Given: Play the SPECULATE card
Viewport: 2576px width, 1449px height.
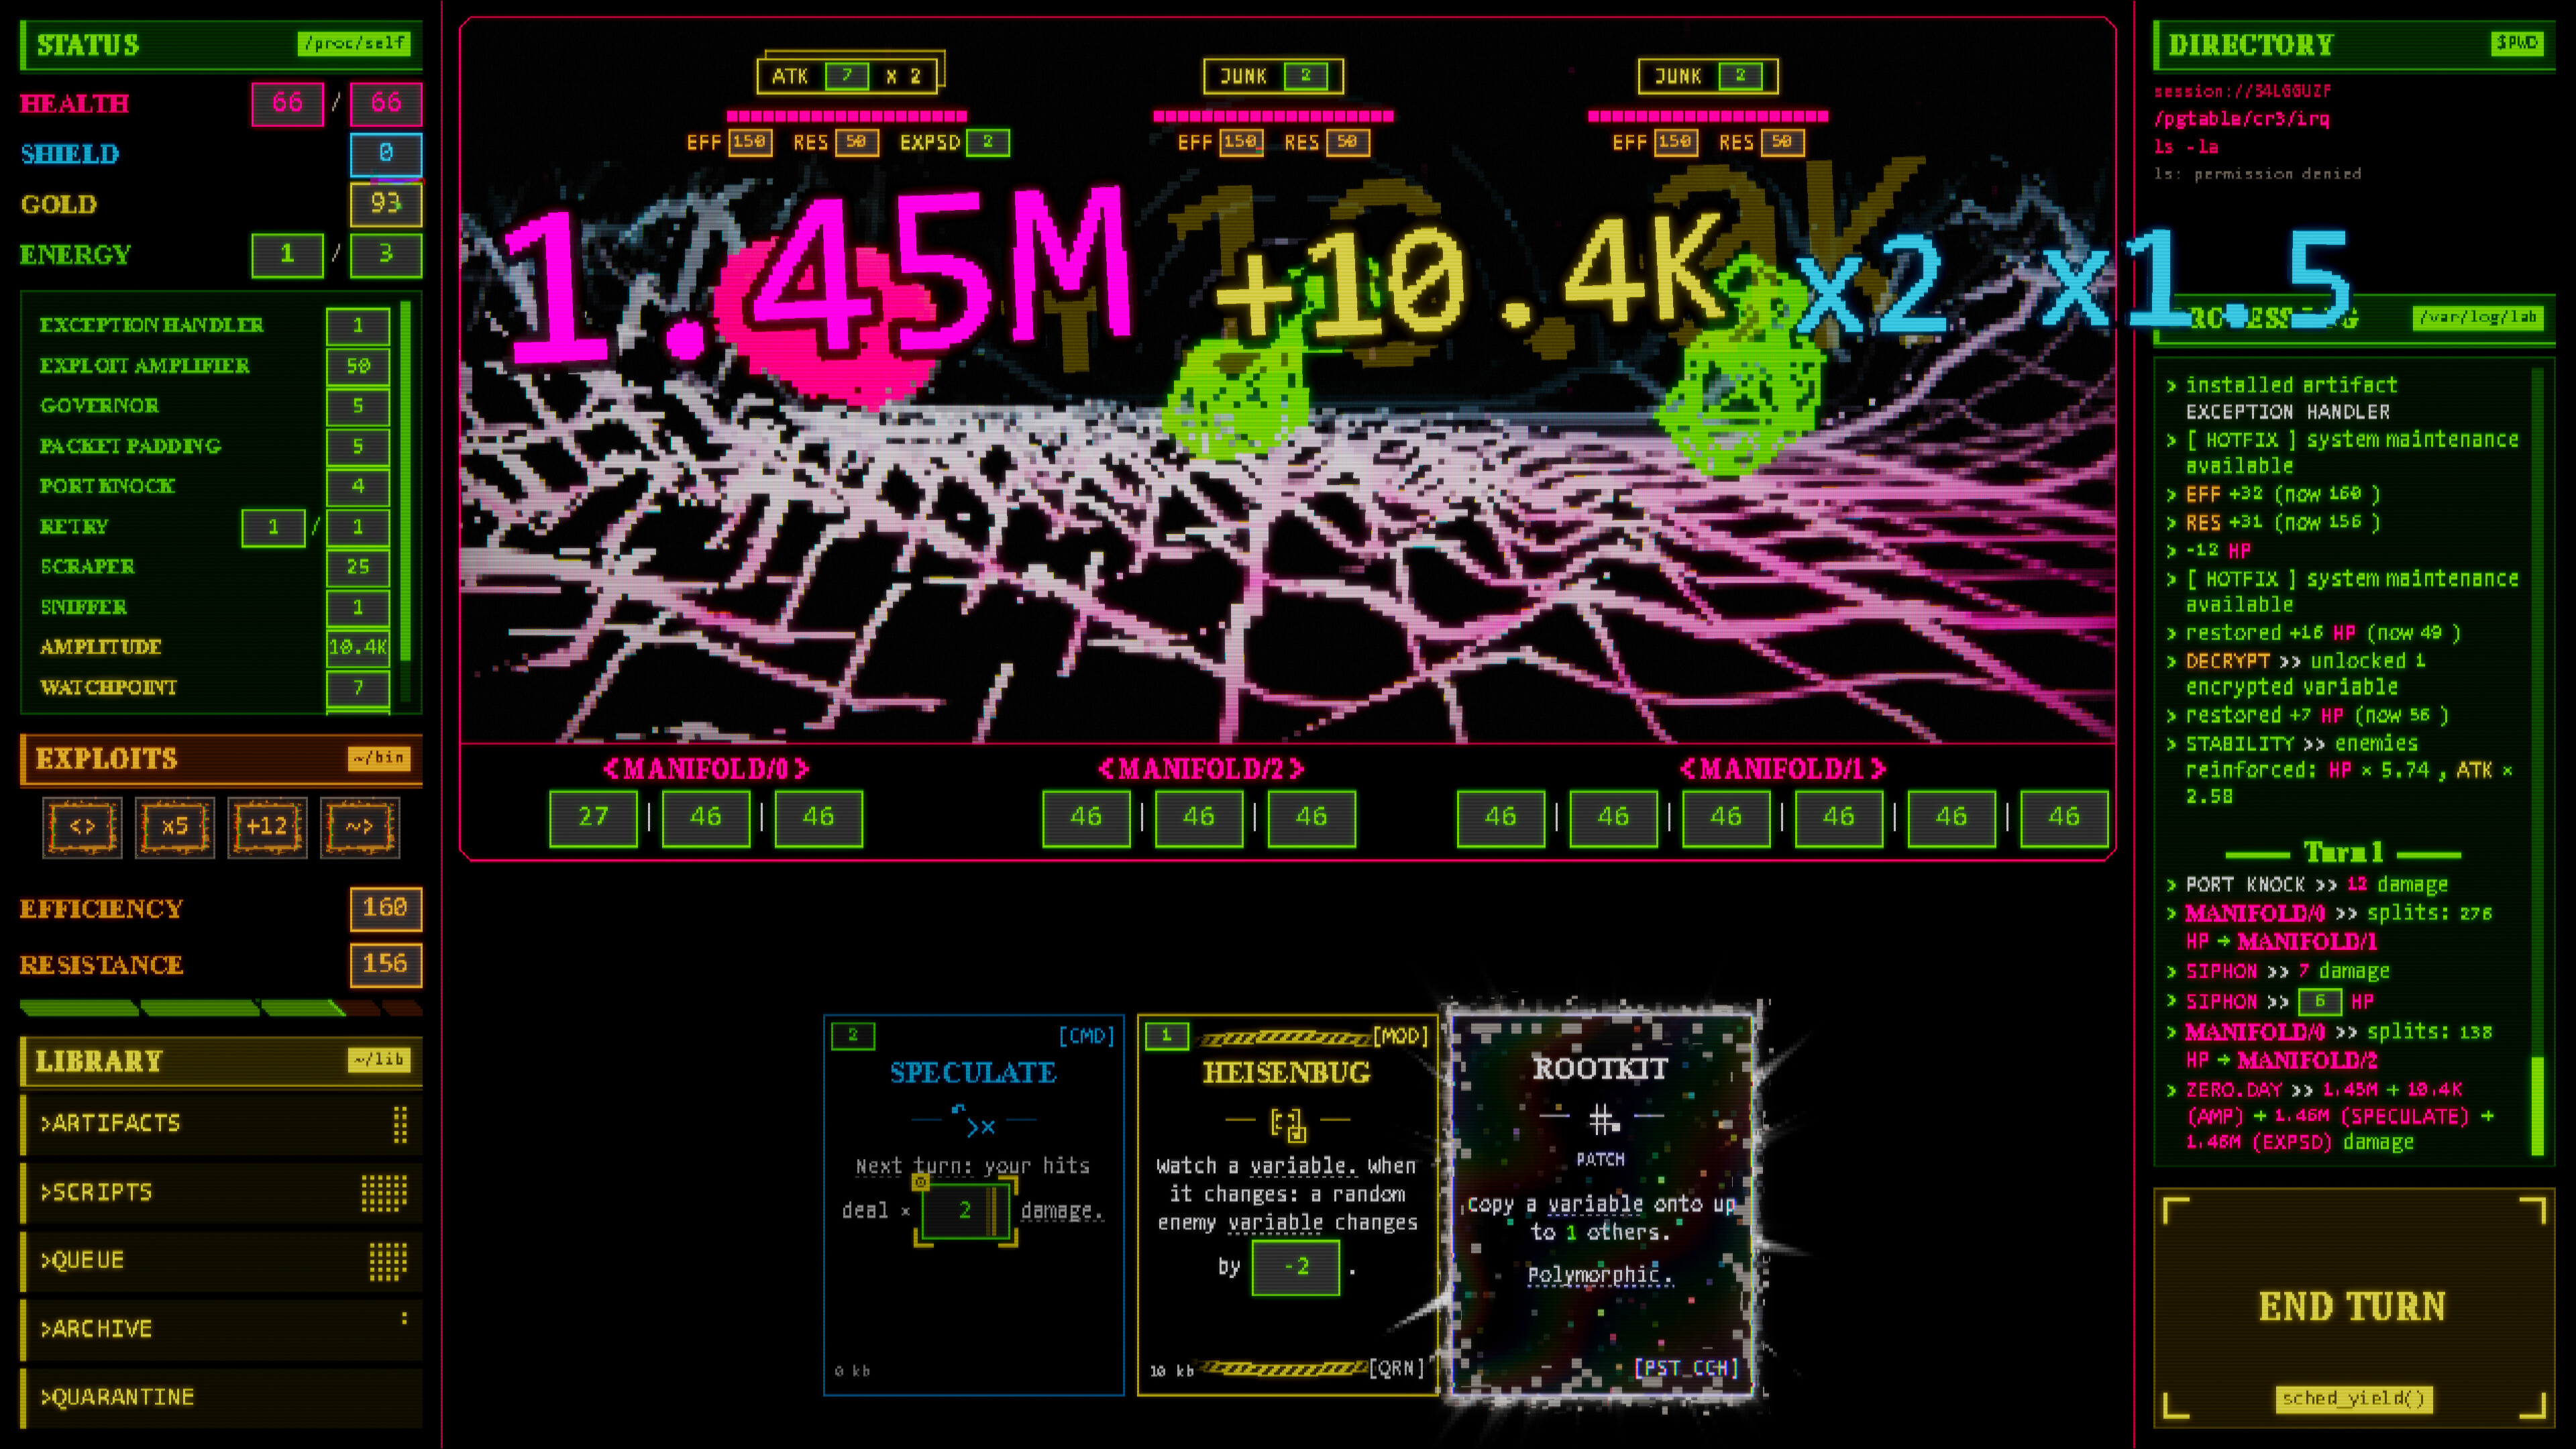Looking at the screenshot, I should pyautogui.click(x=973, y=1204).
